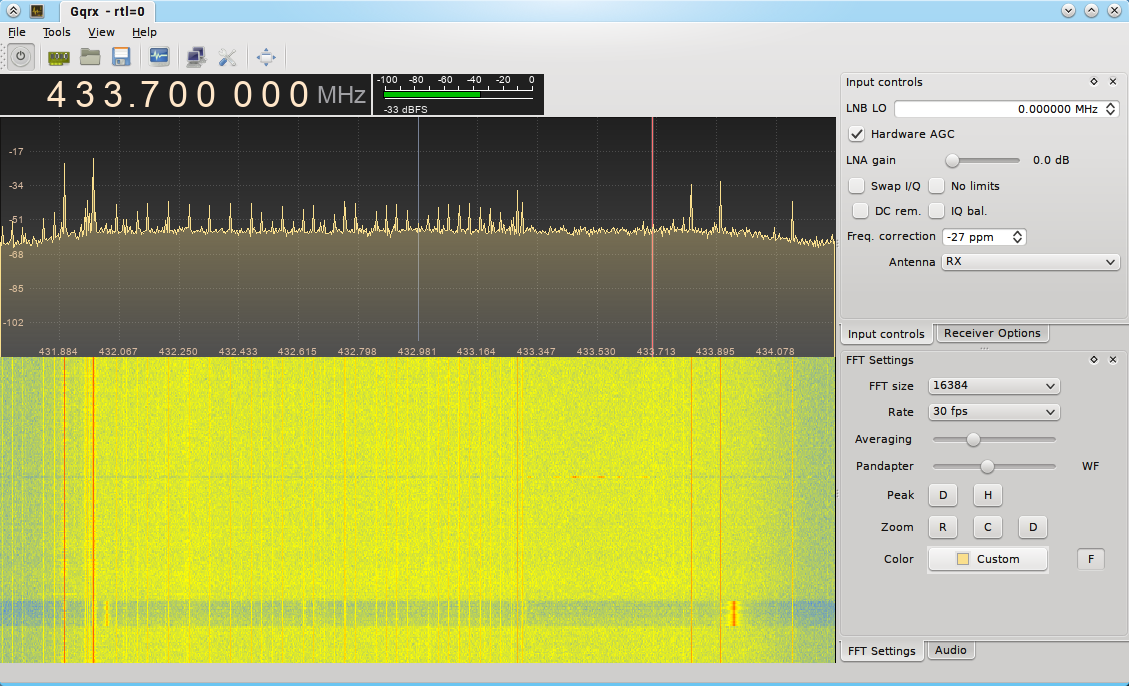Open the FFT size dropdown
The width and height of the screenshot is (1129, 686).
pyautogui.click(x=993, y=385)
